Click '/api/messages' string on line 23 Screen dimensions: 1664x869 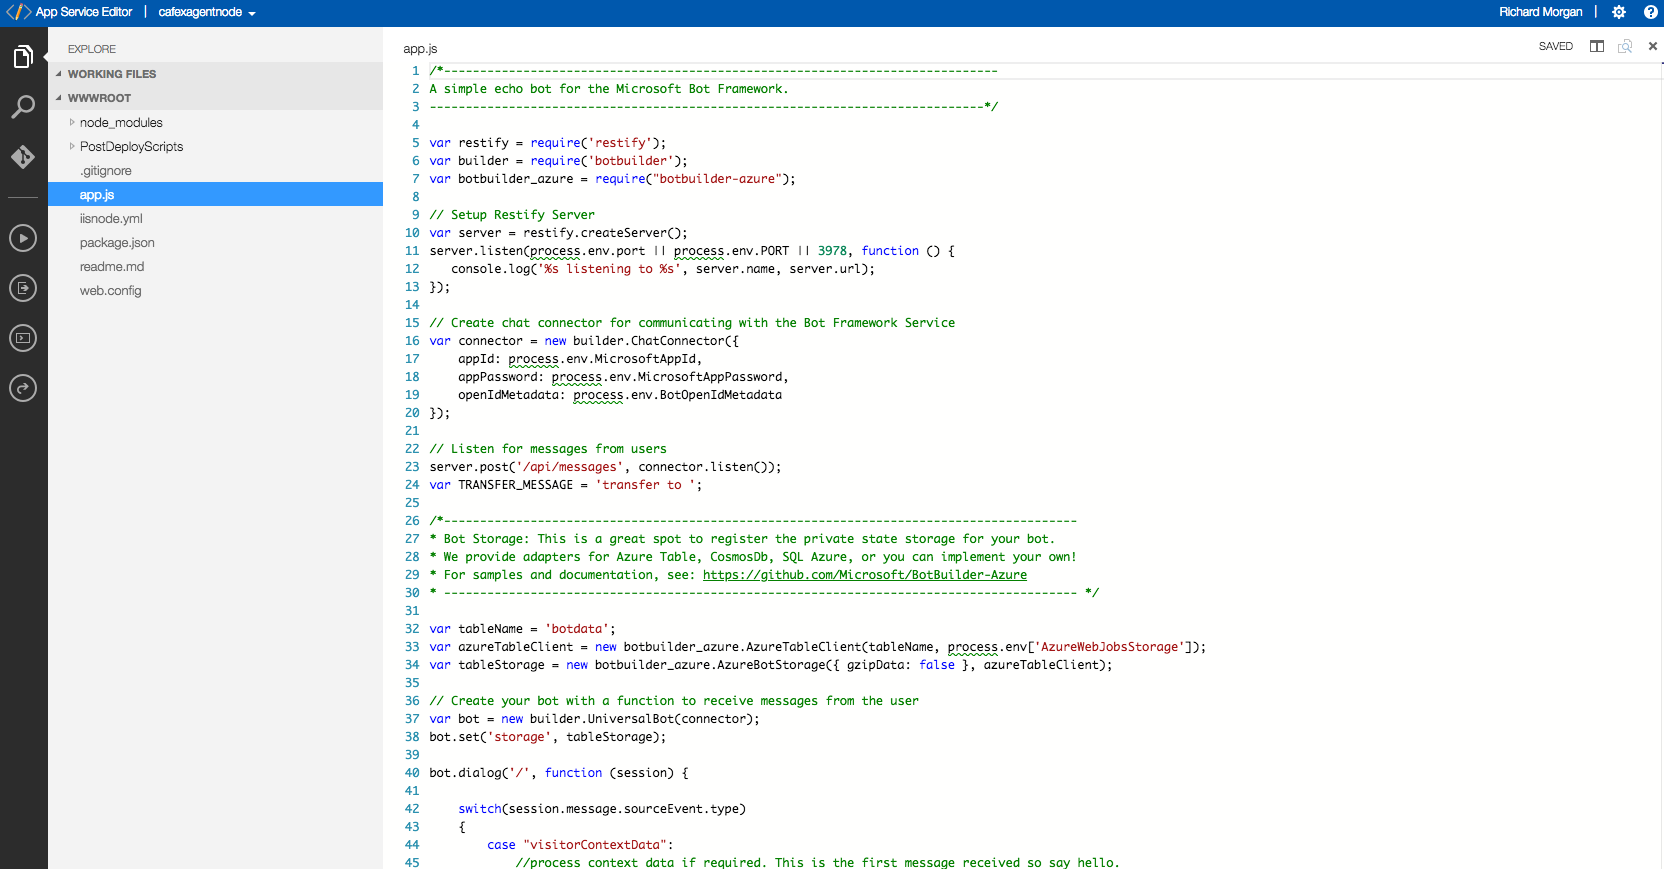(569, 466)
